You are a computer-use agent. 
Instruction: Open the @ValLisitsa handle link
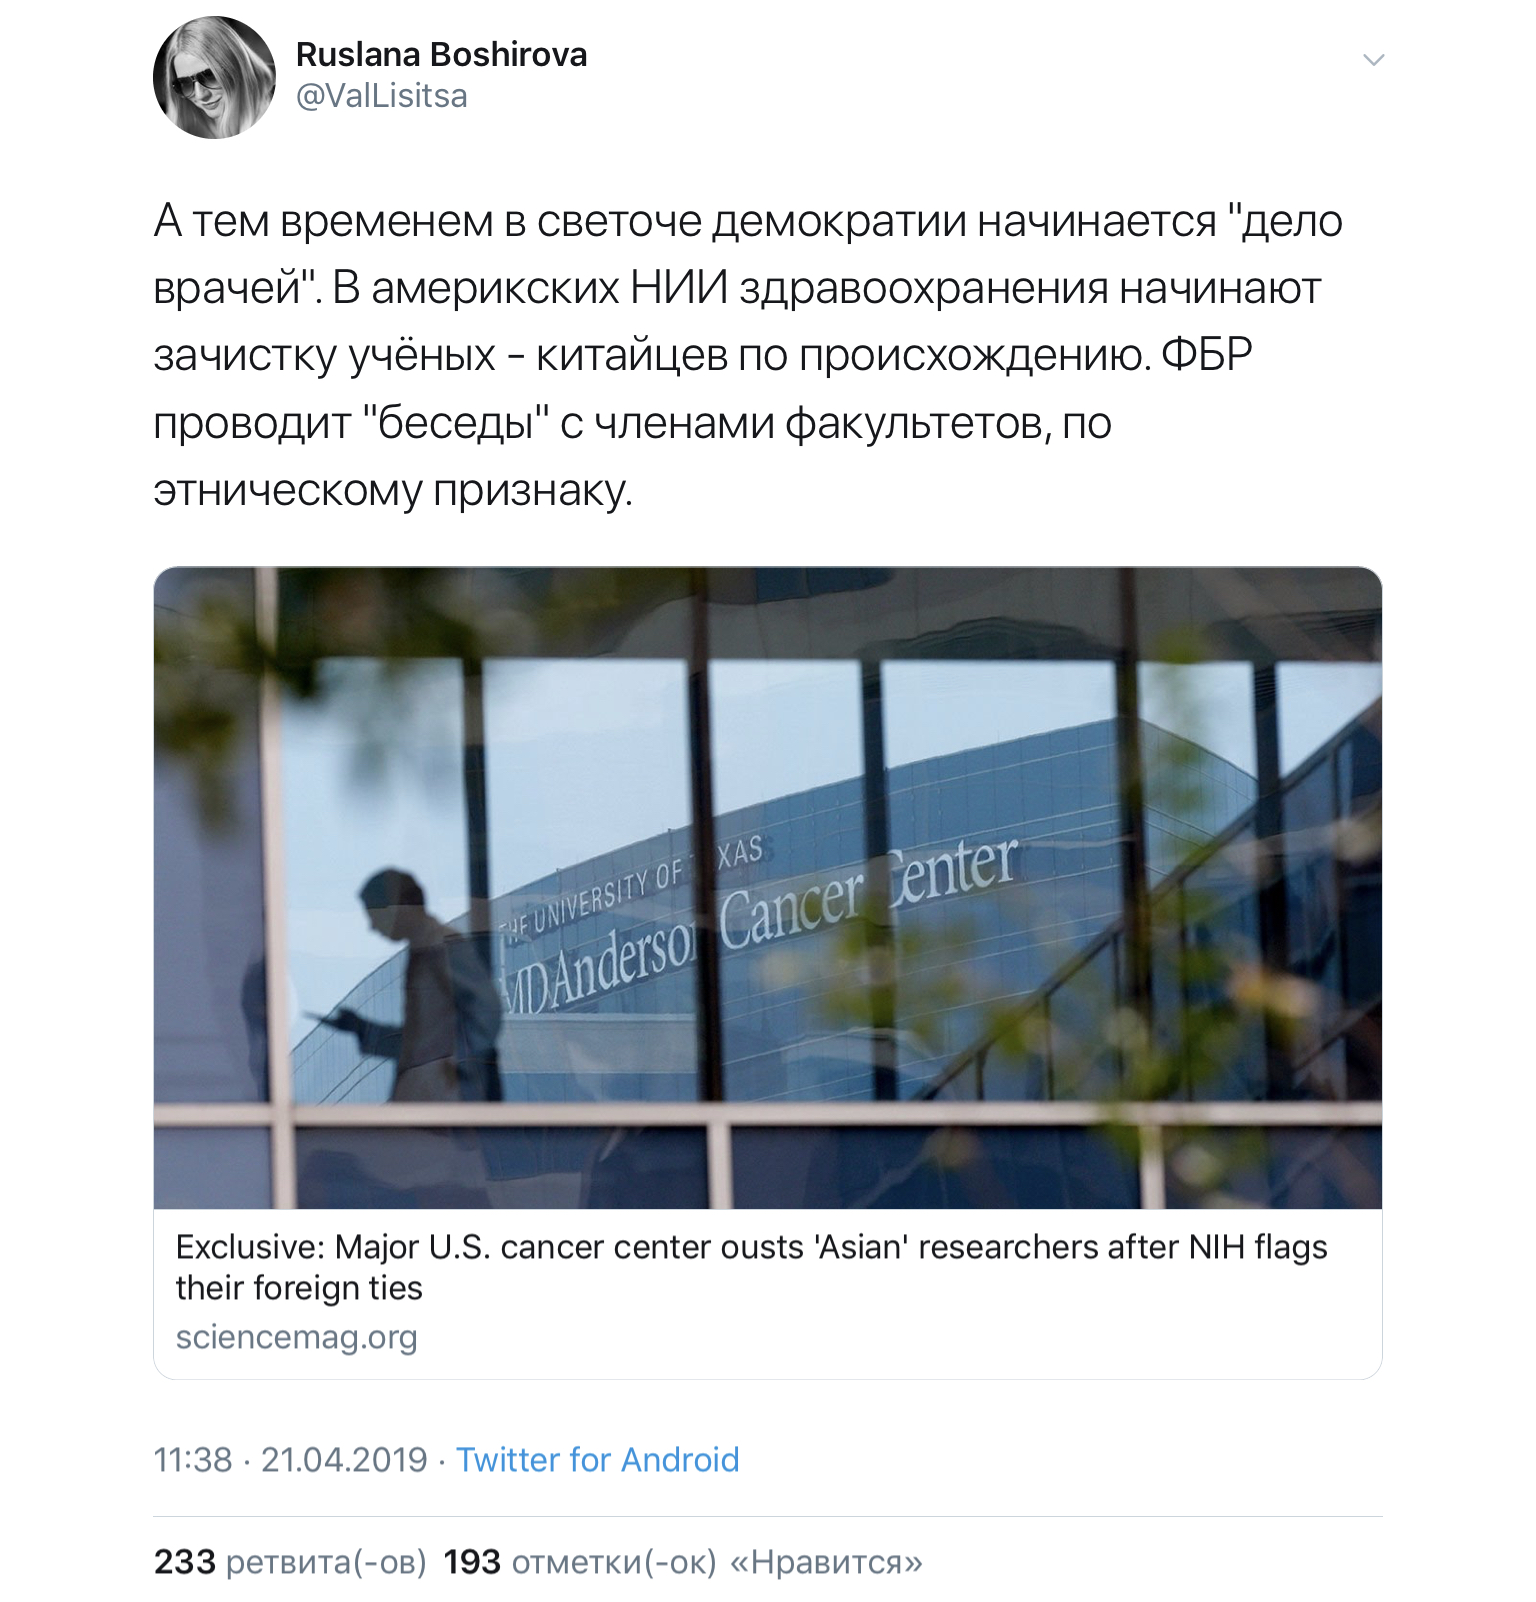click(x=382, y=96)
